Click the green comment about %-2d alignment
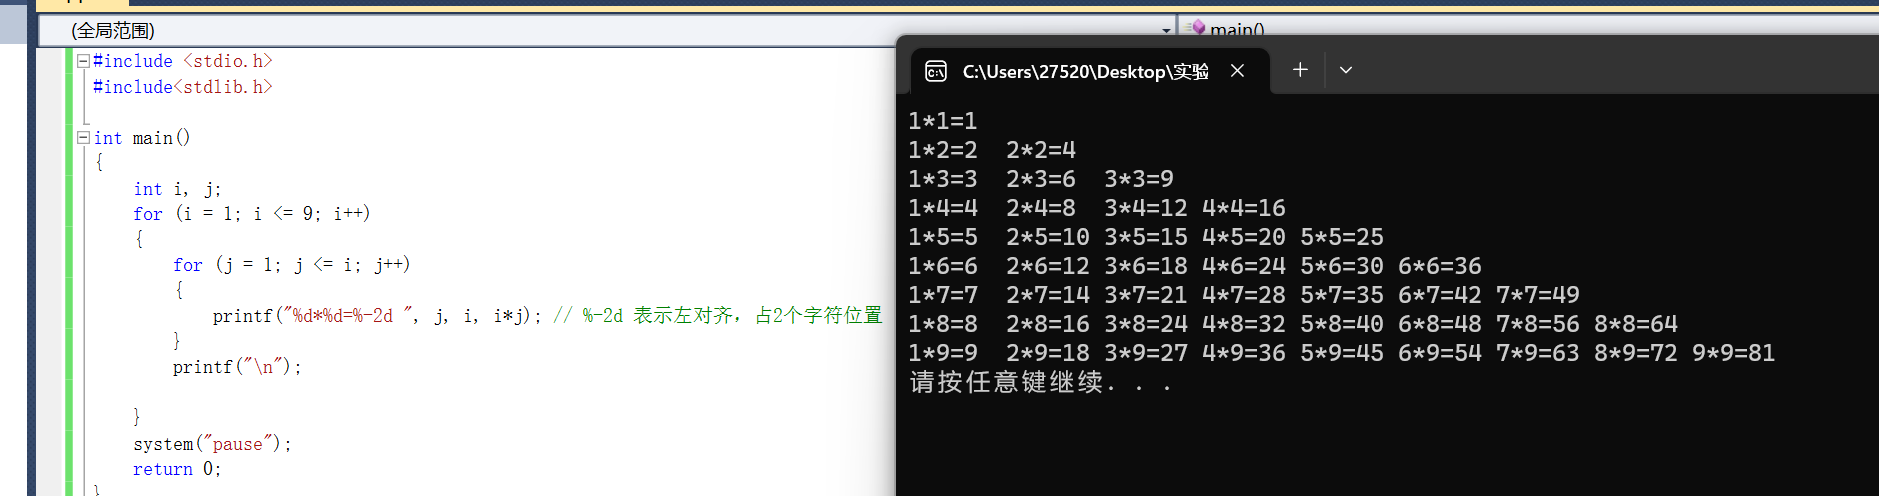The height and width of the screenshot is (496, 1879). [718, 316]
